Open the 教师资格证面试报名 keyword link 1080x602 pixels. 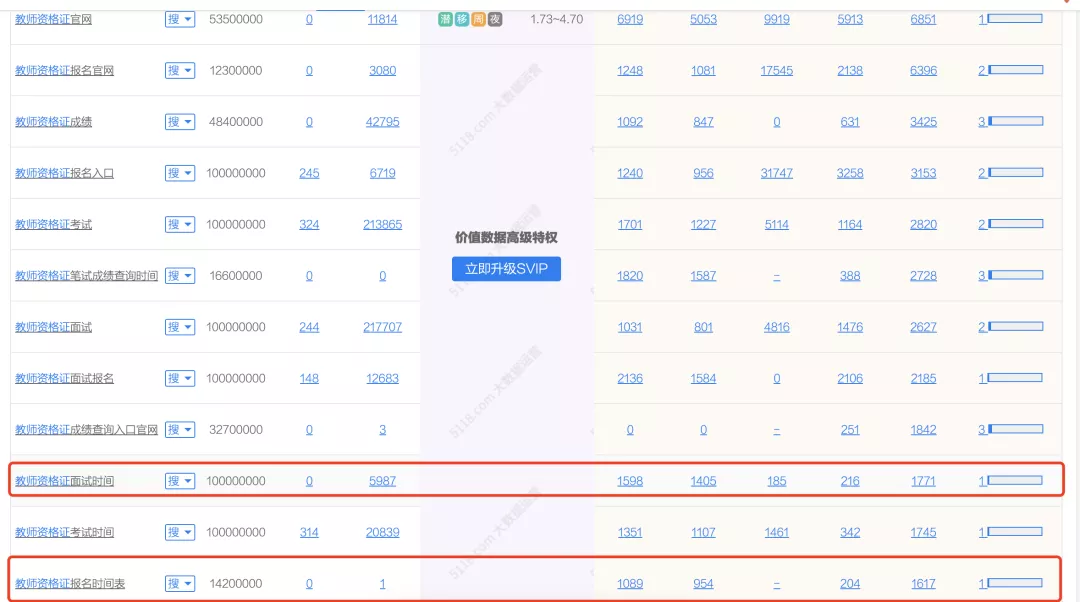coord(65,378)
